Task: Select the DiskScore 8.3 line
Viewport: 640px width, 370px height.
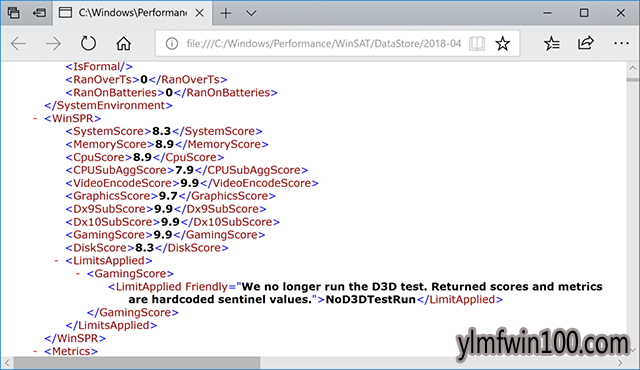Action: click(147, 248)
